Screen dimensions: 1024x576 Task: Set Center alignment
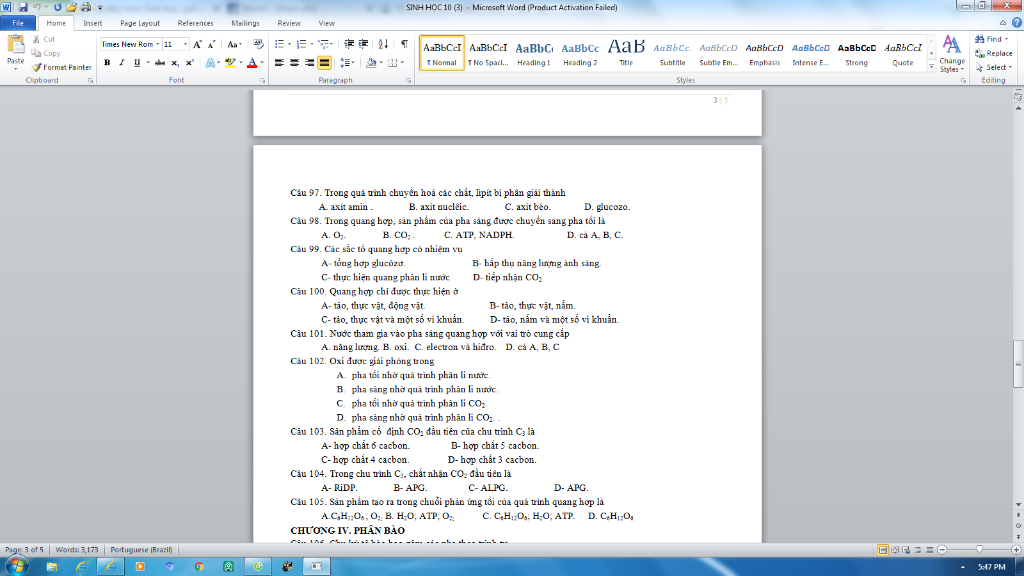coord(295,63)
